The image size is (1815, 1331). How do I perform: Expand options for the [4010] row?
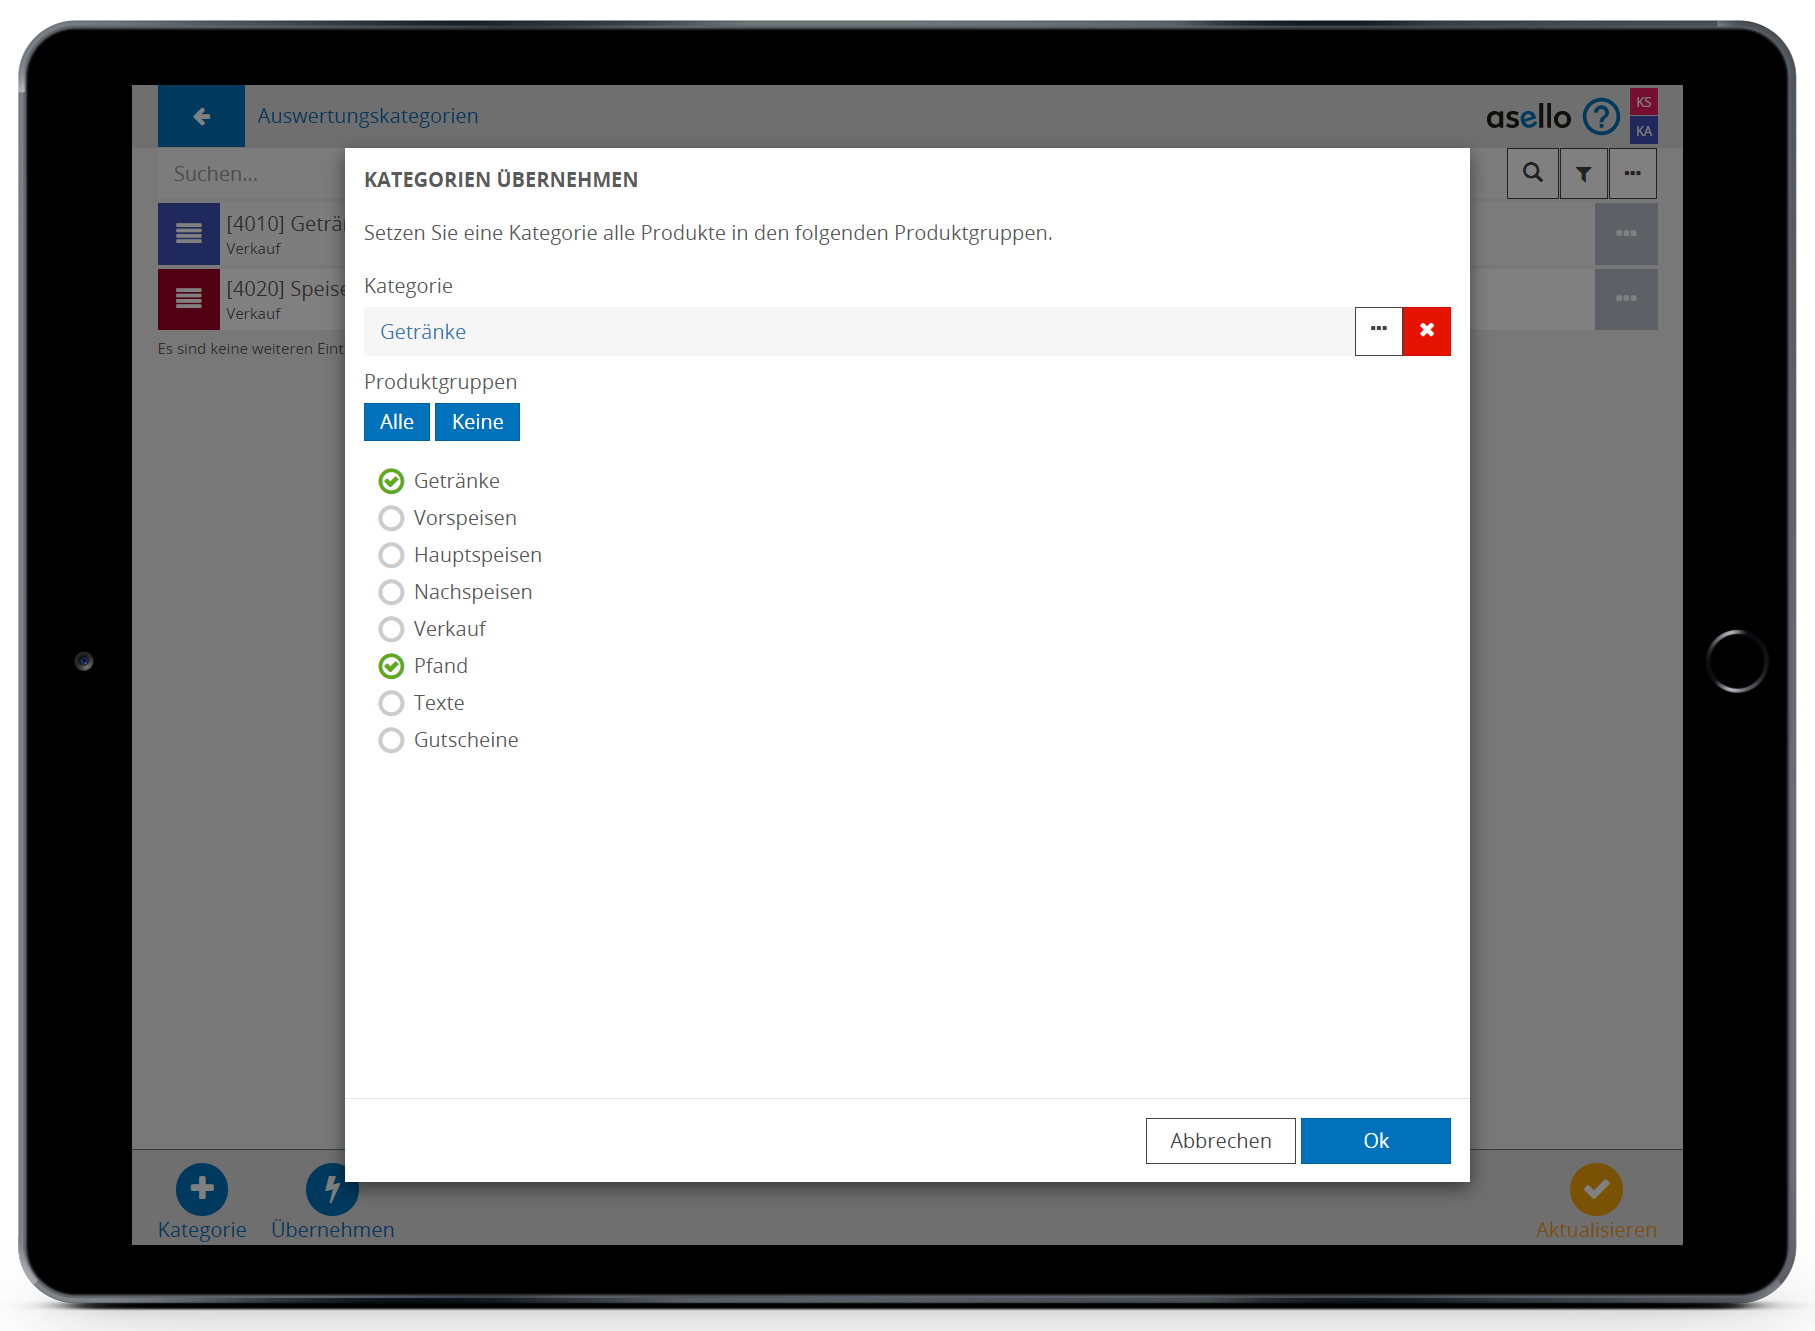coord(1625,234)
